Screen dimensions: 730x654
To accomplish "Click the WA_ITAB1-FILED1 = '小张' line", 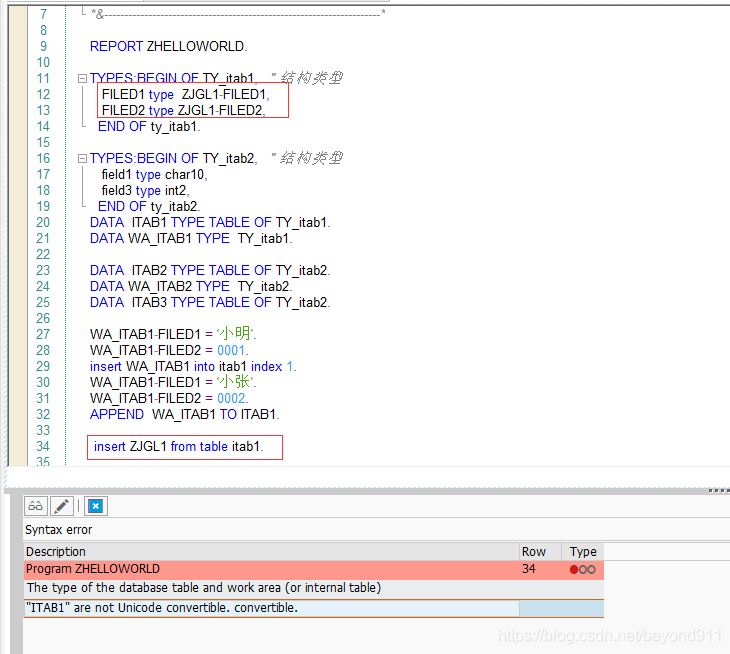I will [173, 382].
